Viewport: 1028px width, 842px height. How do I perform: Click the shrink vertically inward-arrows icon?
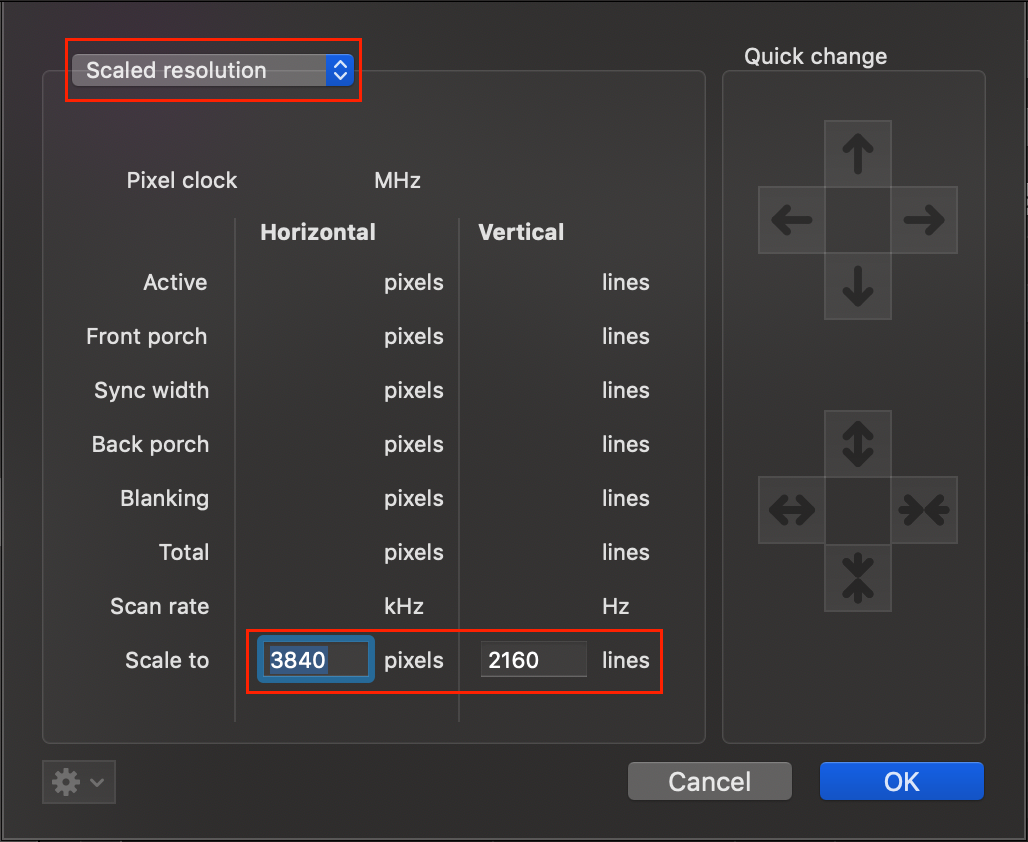click(857, 576)
